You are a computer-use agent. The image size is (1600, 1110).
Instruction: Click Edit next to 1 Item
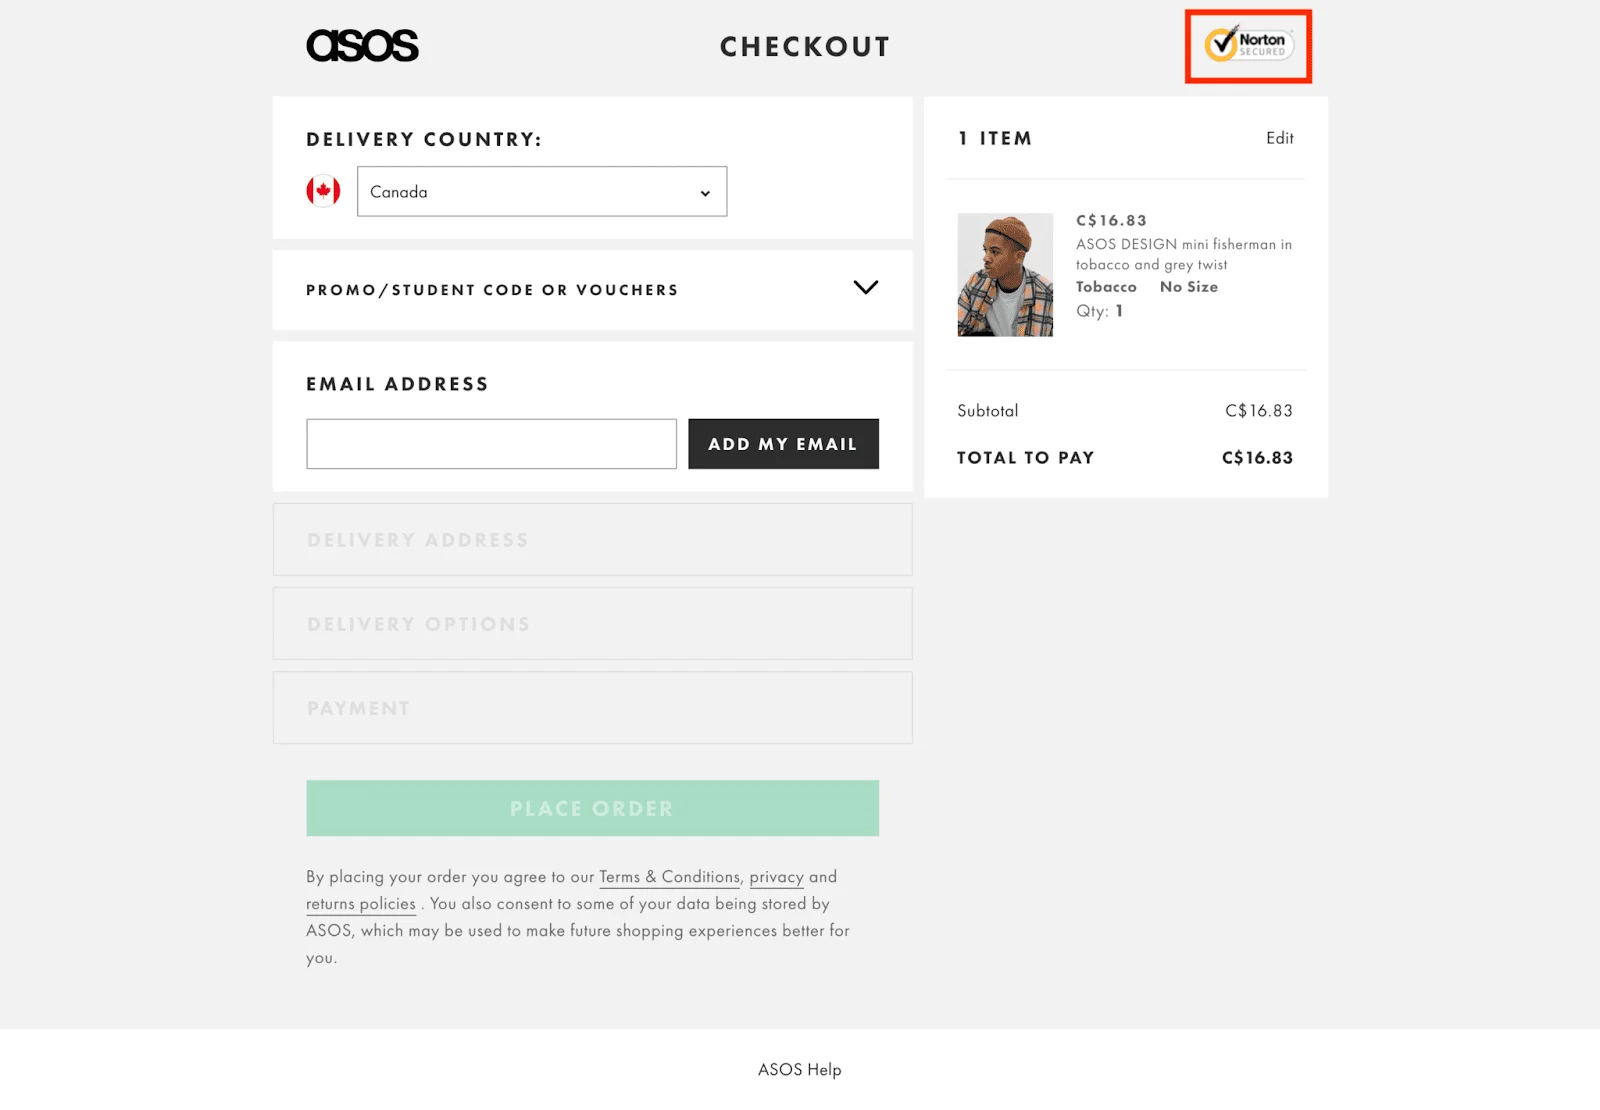click(1280, 138)
